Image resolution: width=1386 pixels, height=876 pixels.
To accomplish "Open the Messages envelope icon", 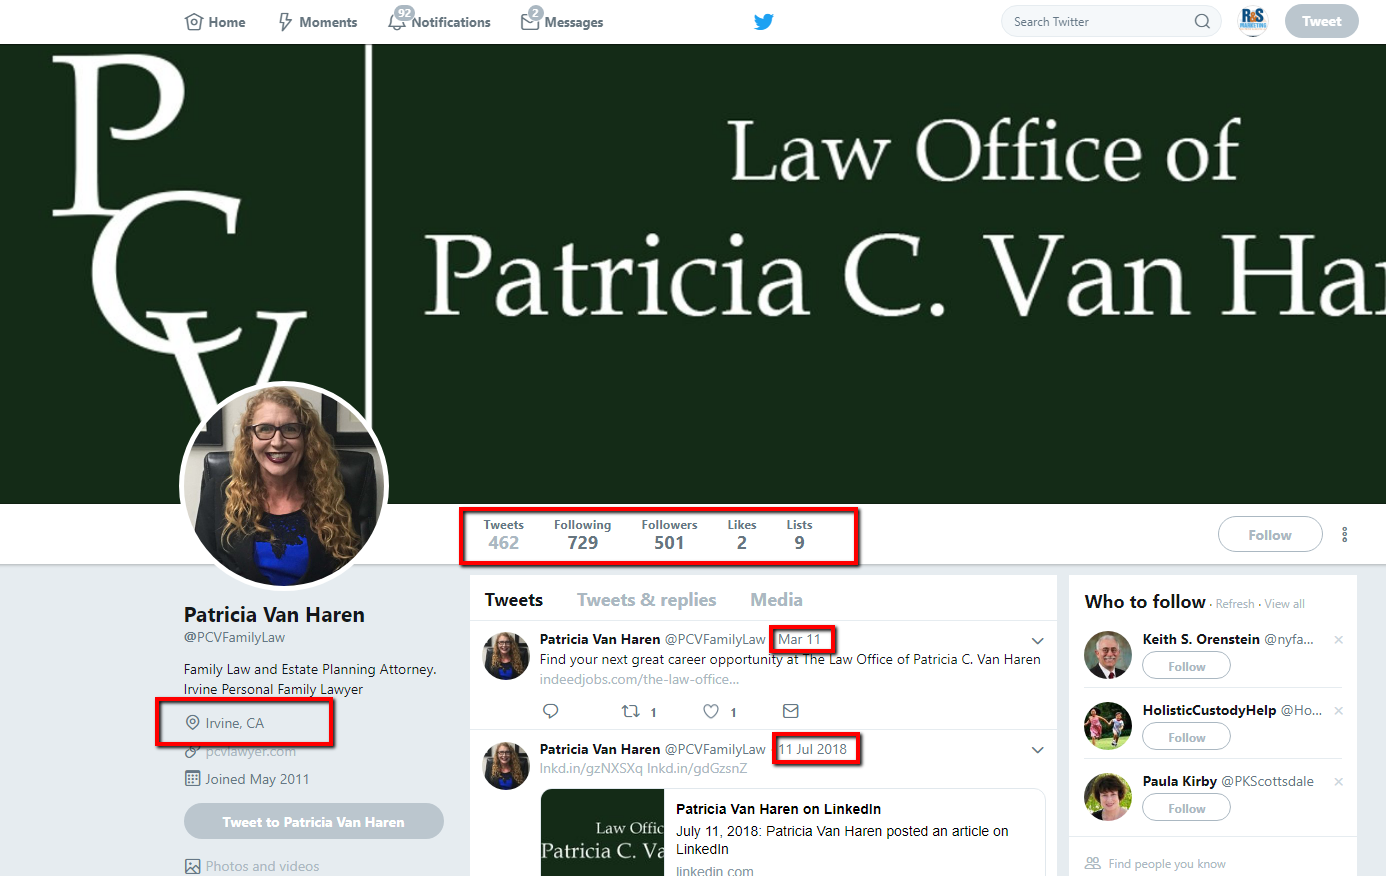I will 530,22.
